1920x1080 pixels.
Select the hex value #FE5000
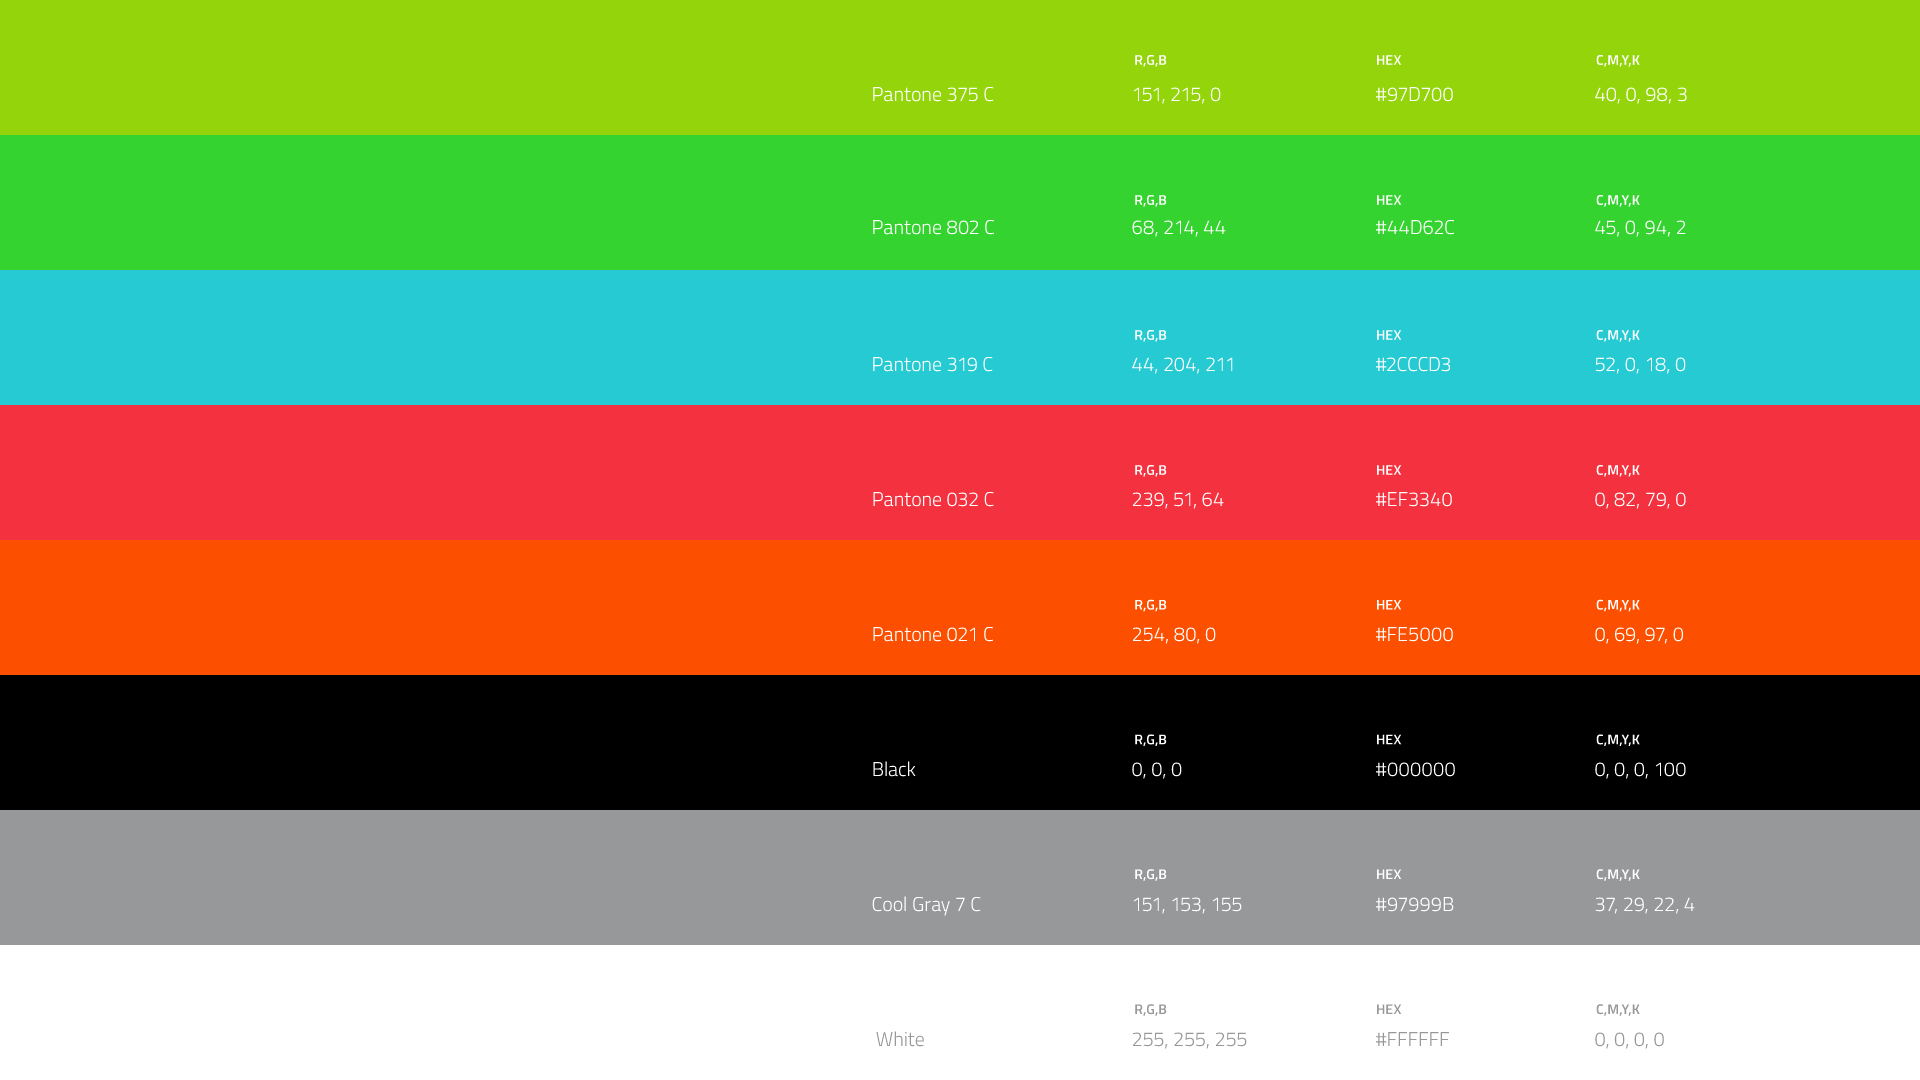tap(1414, 634)
